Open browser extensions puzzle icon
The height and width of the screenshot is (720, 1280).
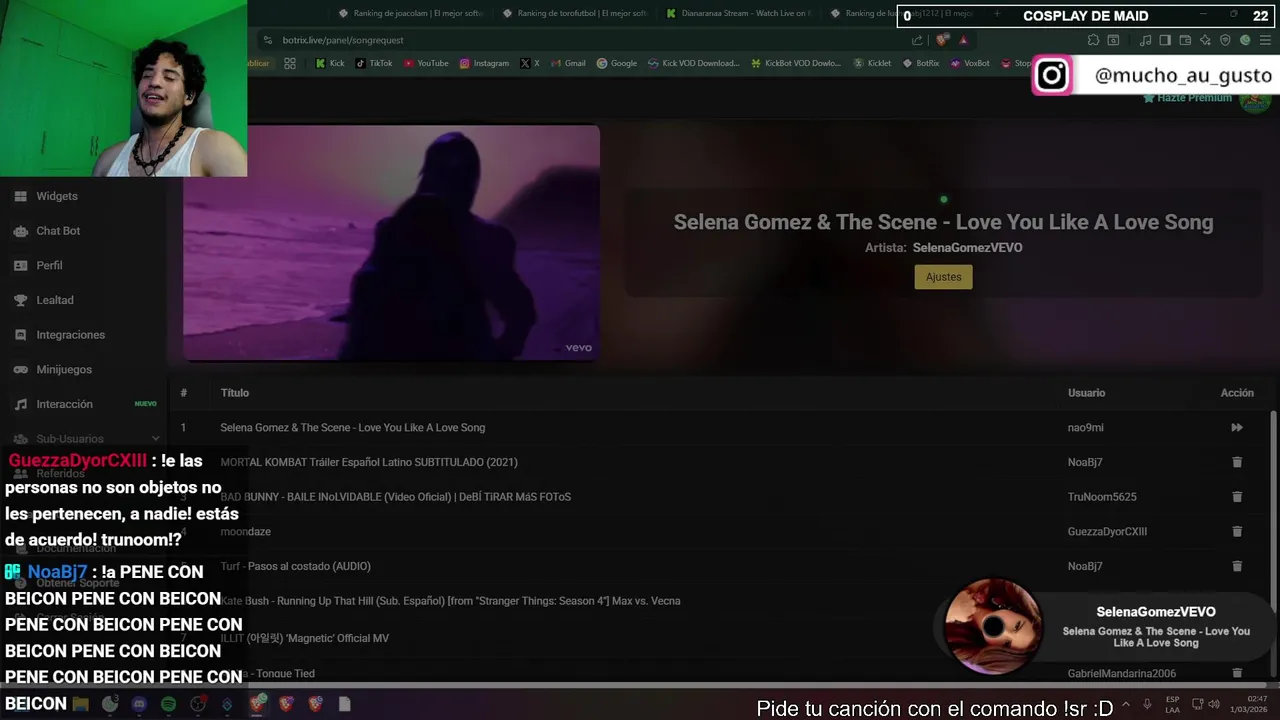pyautogui.click(x=1093, y=40)
